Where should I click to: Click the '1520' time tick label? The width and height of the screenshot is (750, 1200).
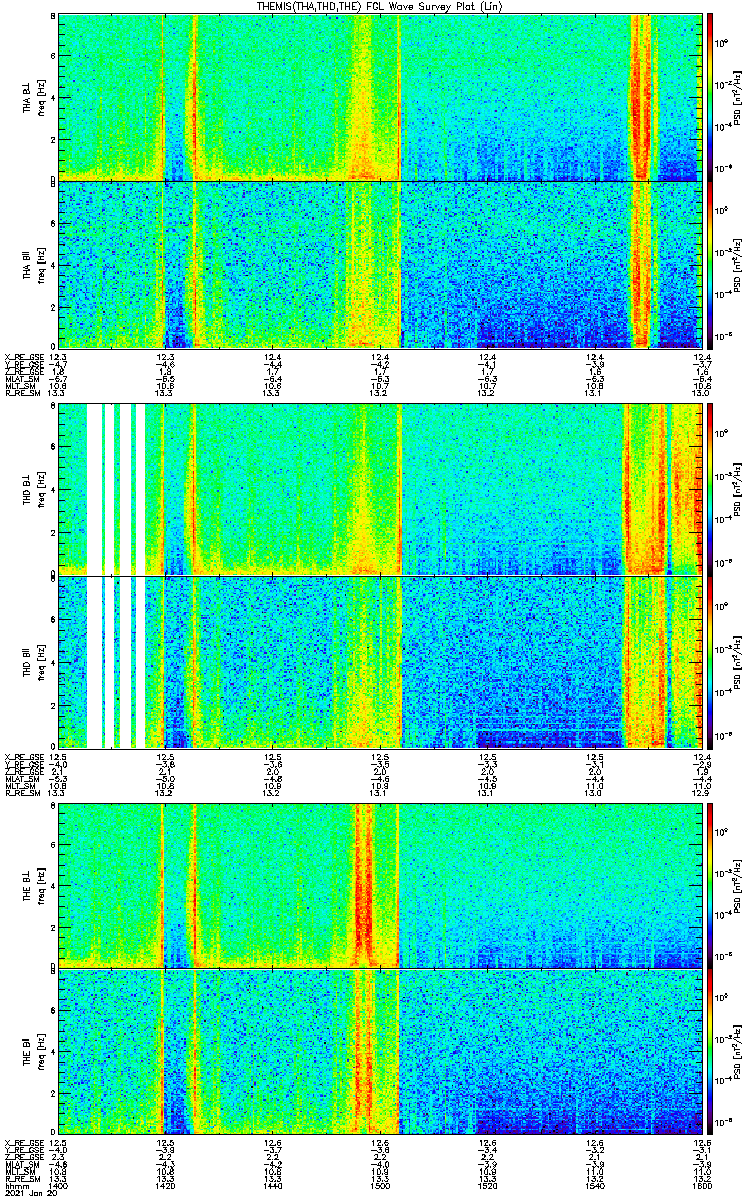(x=486, y=1185)
